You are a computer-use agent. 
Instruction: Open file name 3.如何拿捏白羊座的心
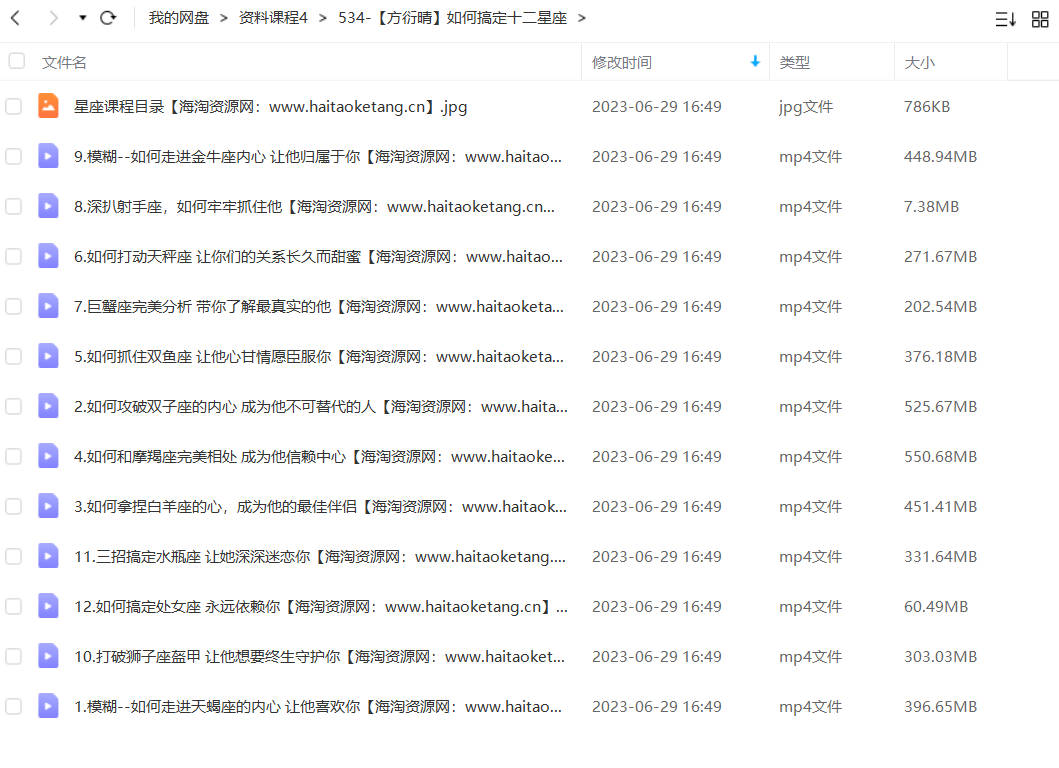320,507
